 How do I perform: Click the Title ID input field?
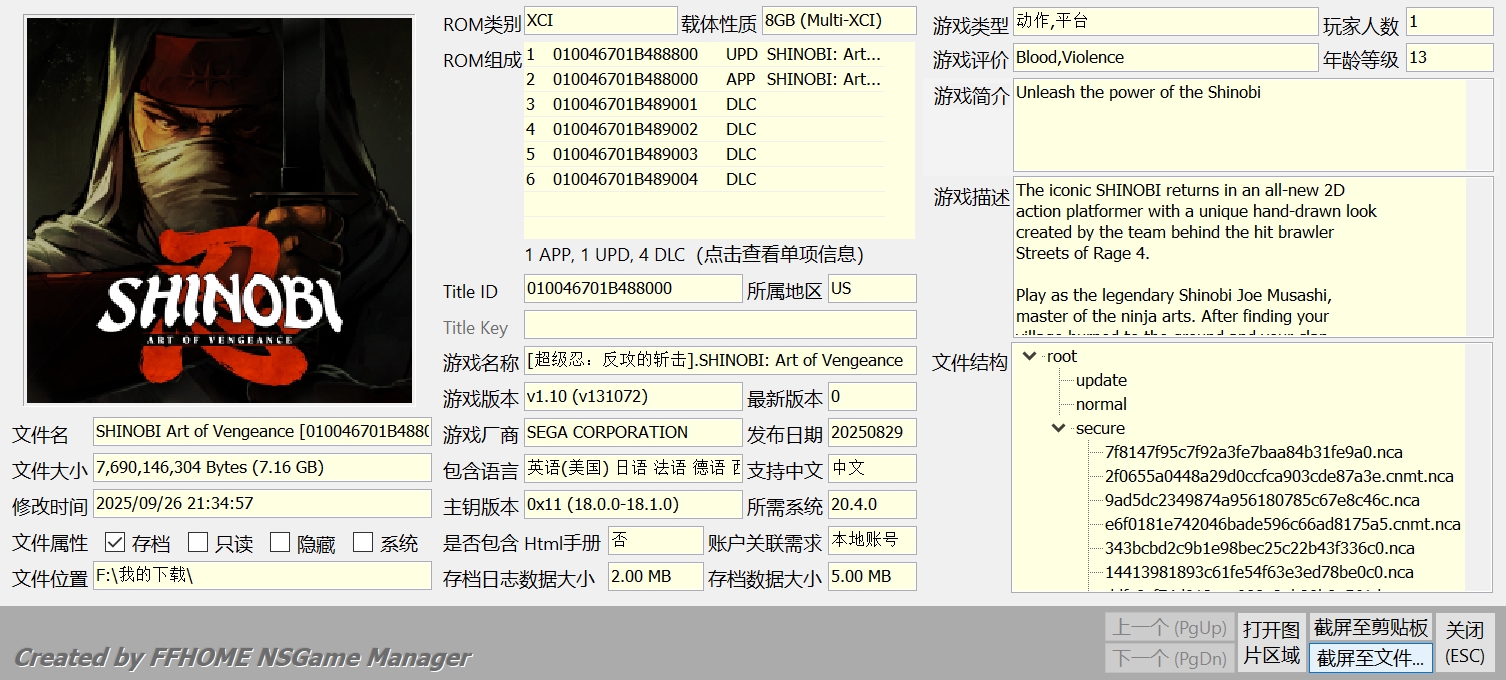(x=632, y=289)
